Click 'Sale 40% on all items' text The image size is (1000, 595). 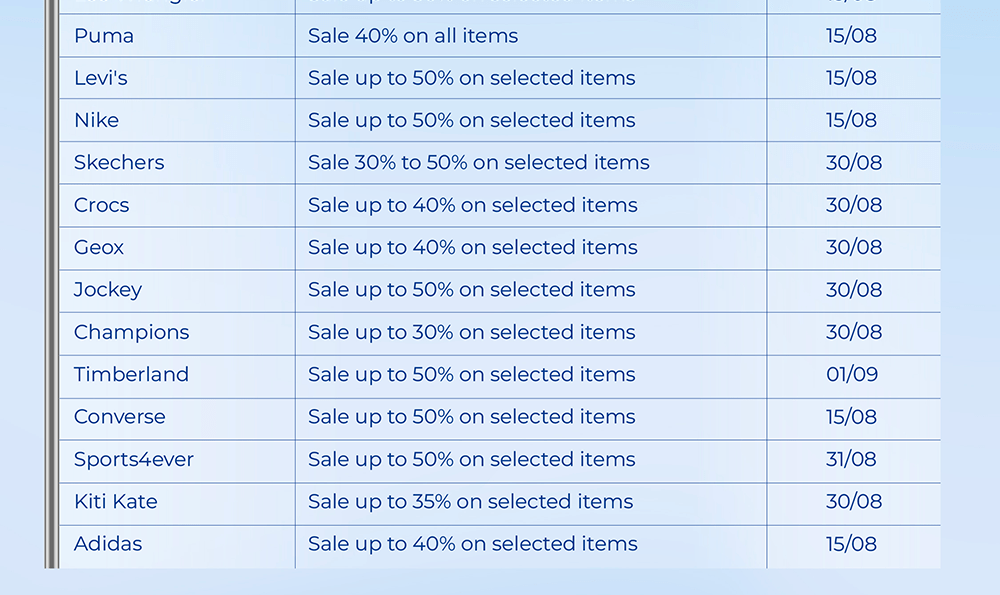pyautogui.click(x=413, y=36)
